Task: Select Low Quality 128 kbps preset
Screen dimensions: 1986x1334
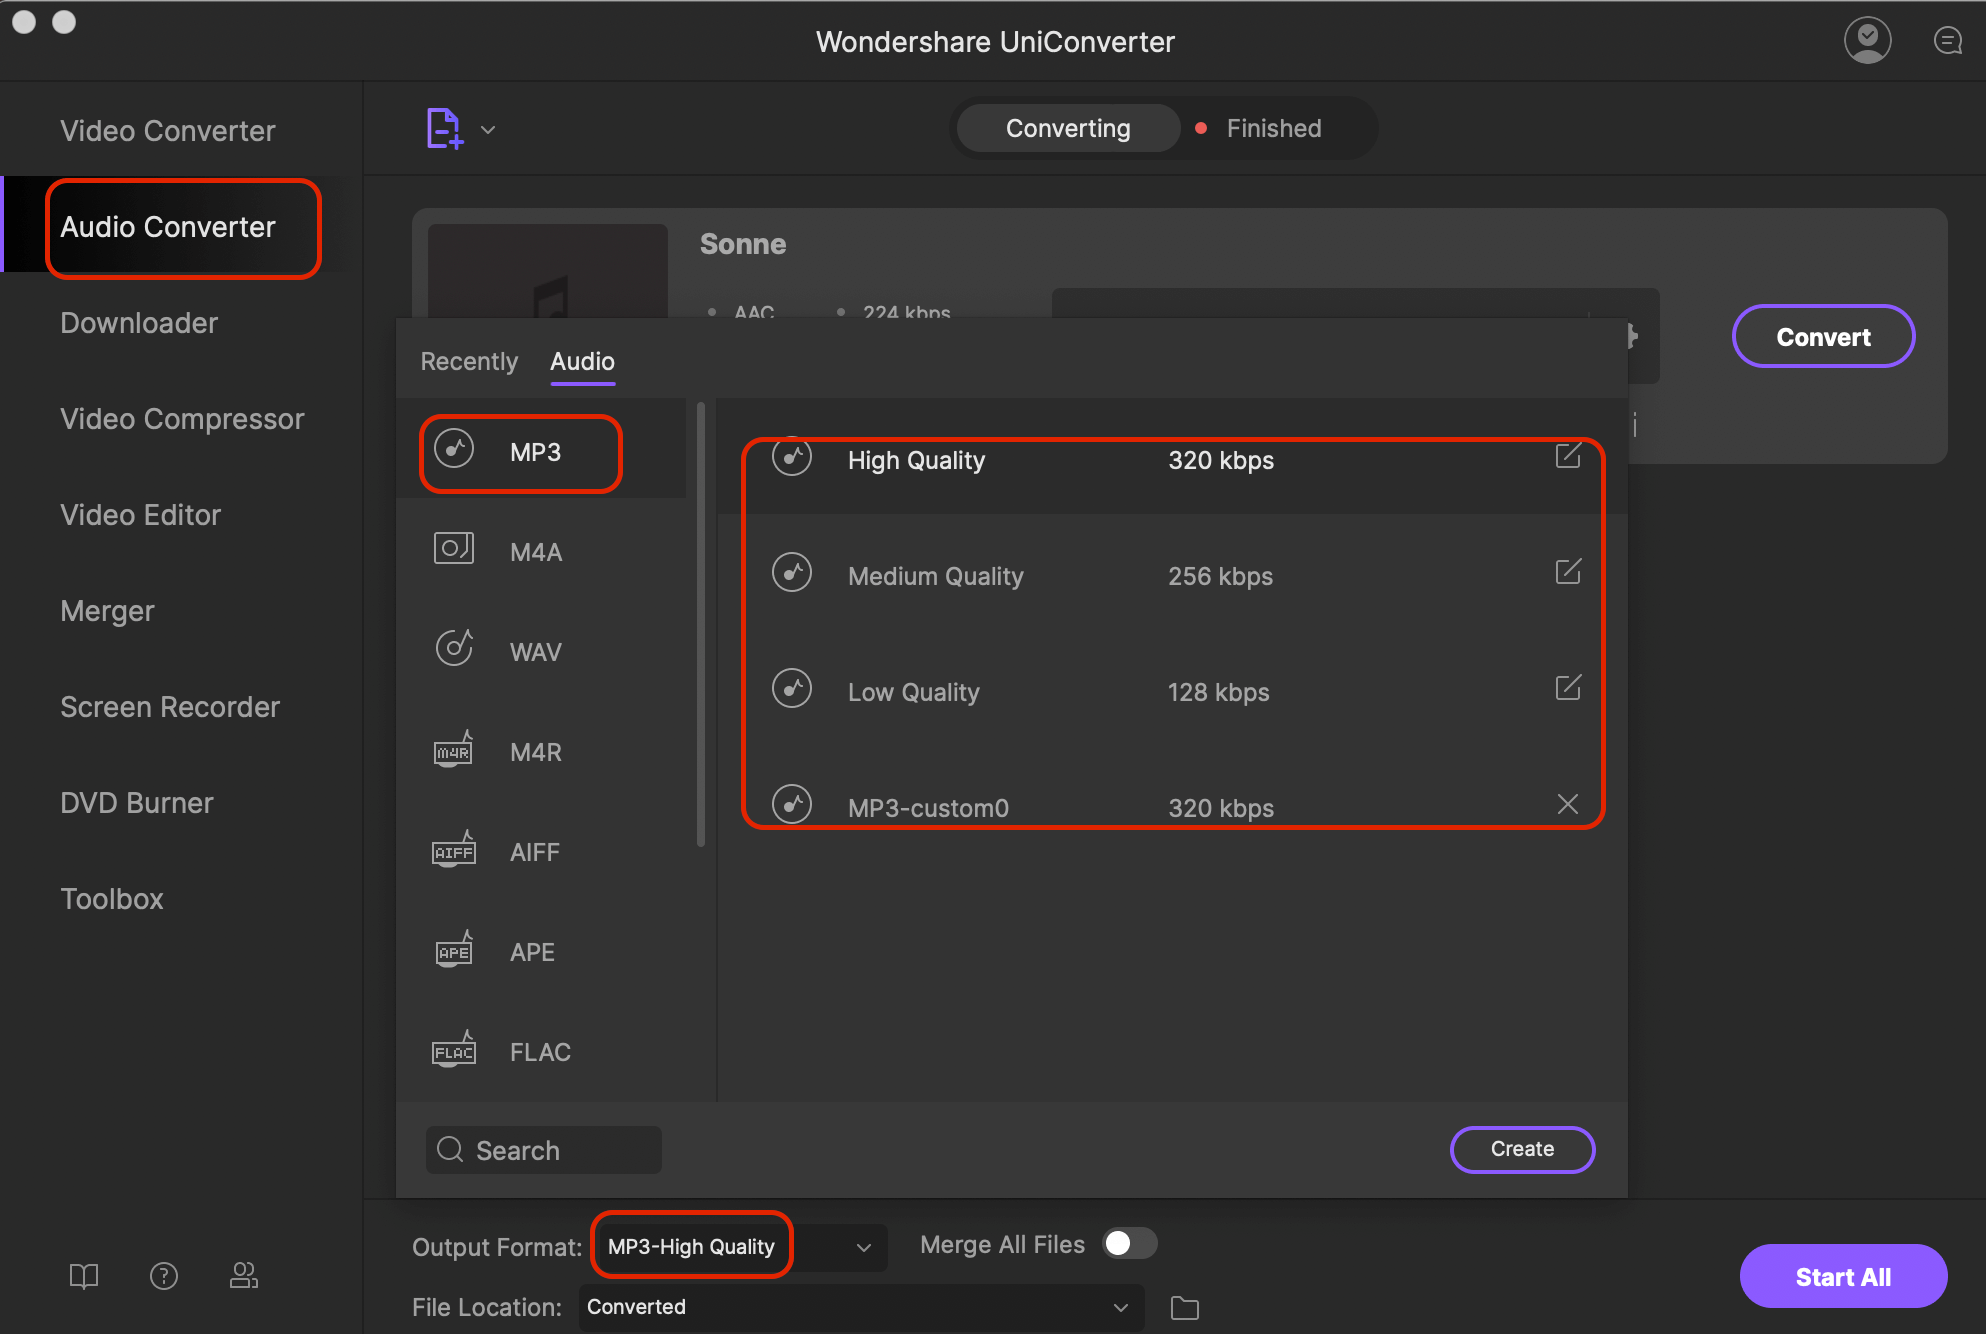Action: coord(913,689)
